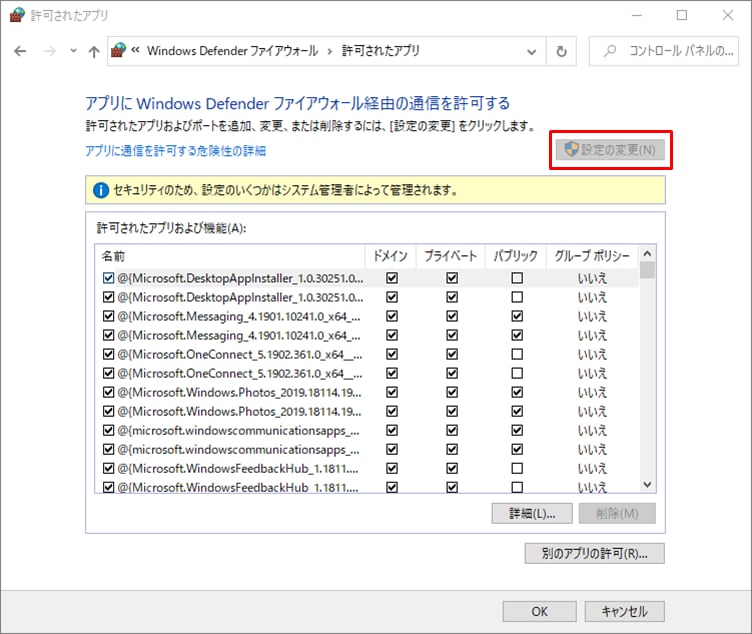Sort by the グループ ポリシー column header
This screenshot has width=752, height=634.
[592, 256]
